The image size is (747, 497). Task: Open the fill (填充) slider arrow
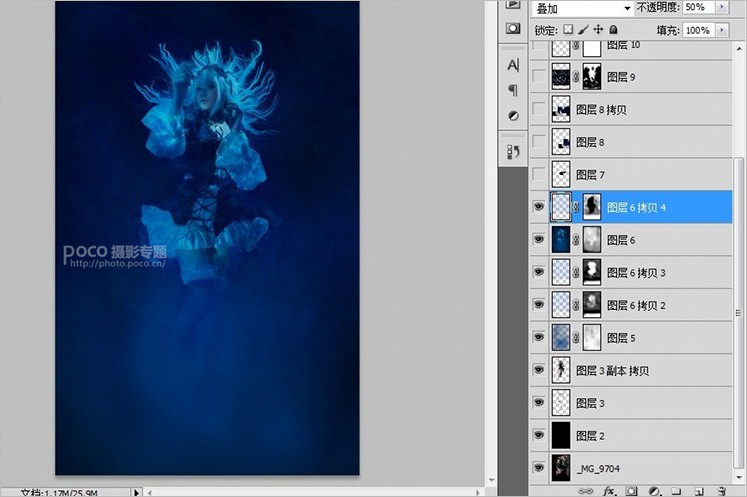tap(723, 31)
